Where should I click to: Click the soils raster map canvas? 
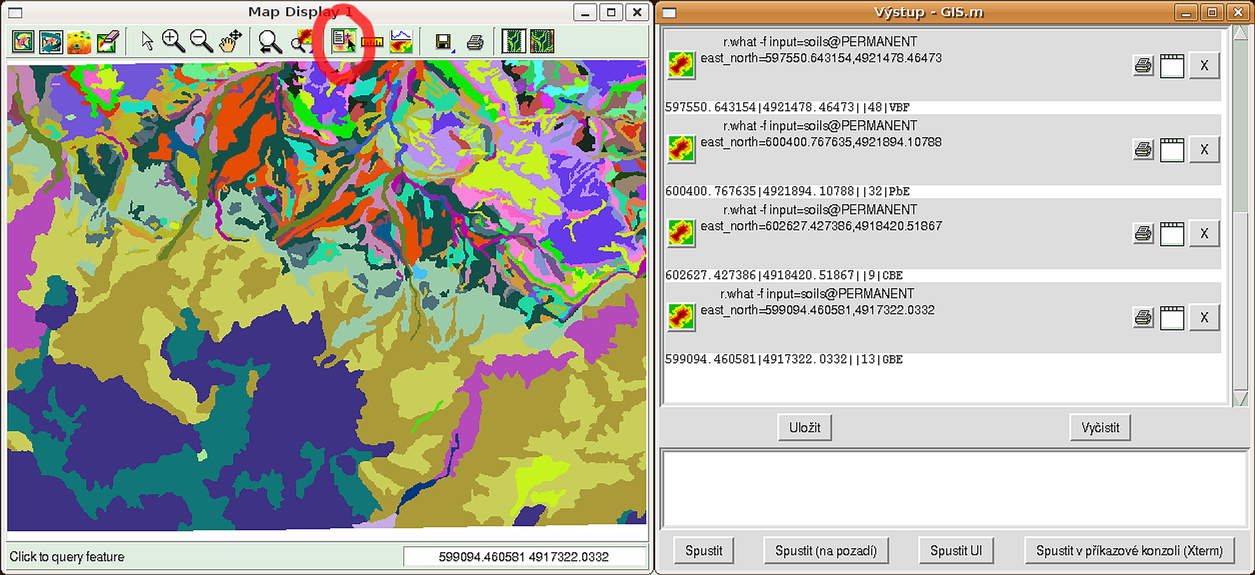[x=326, y=297]
